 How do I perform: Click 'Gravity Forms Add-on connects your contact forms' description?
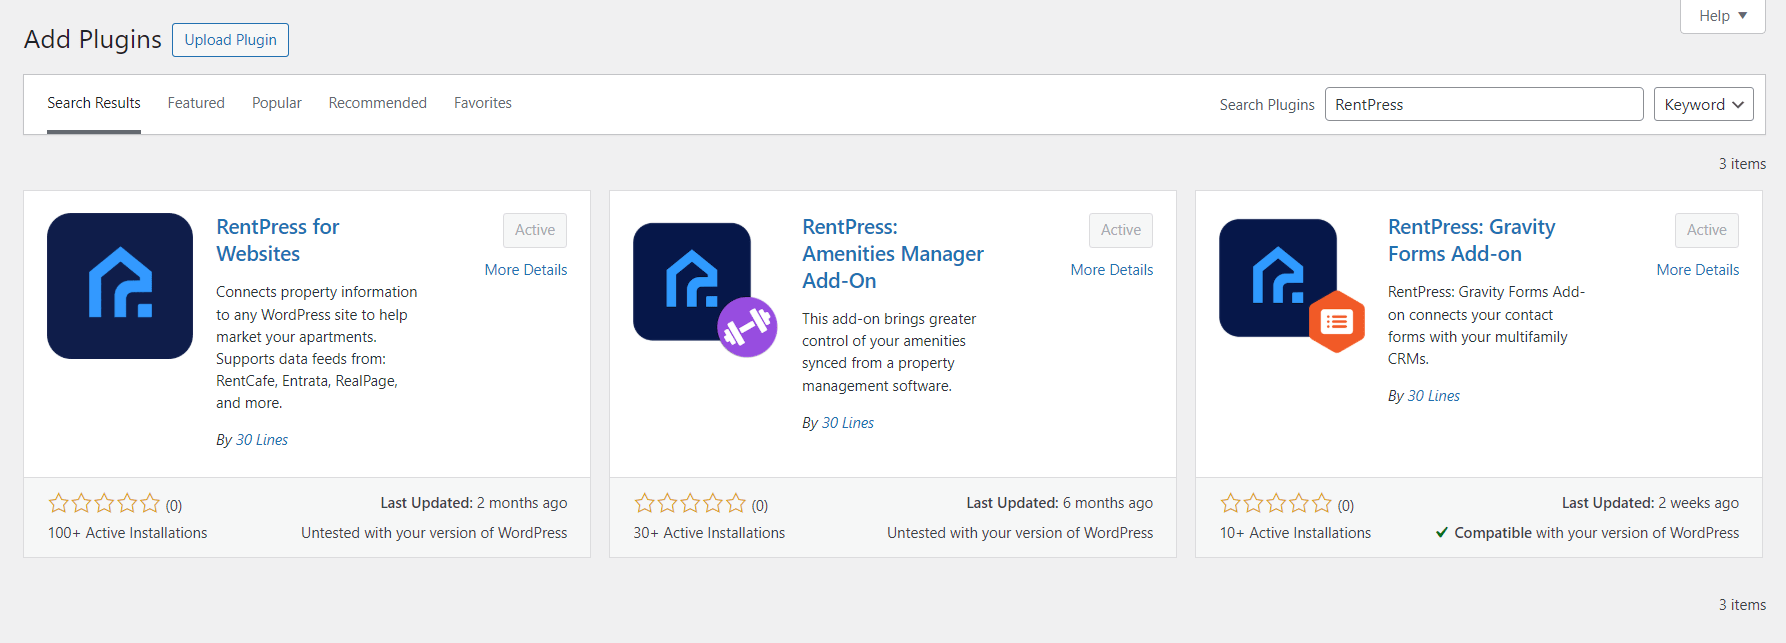[x=1487, y=325]
